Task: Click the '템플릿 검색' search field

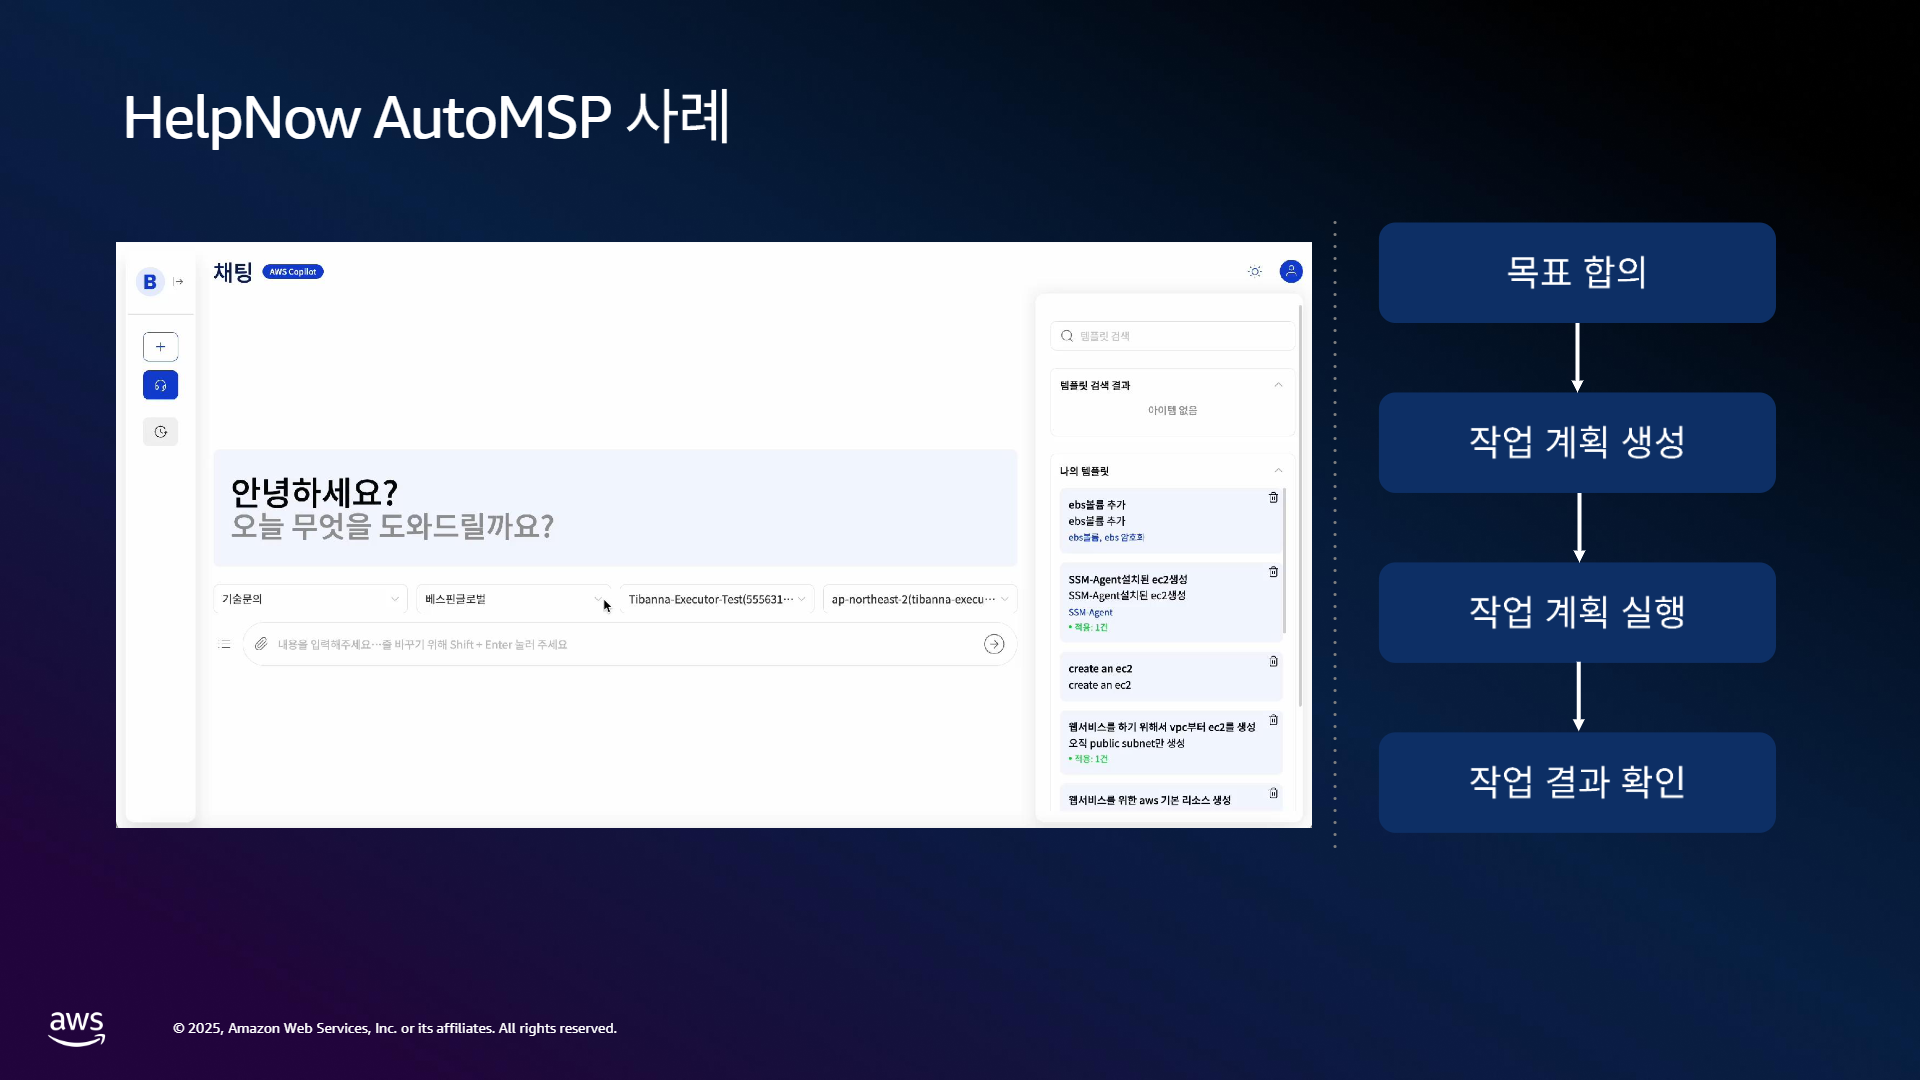Action: [1173, 336]
